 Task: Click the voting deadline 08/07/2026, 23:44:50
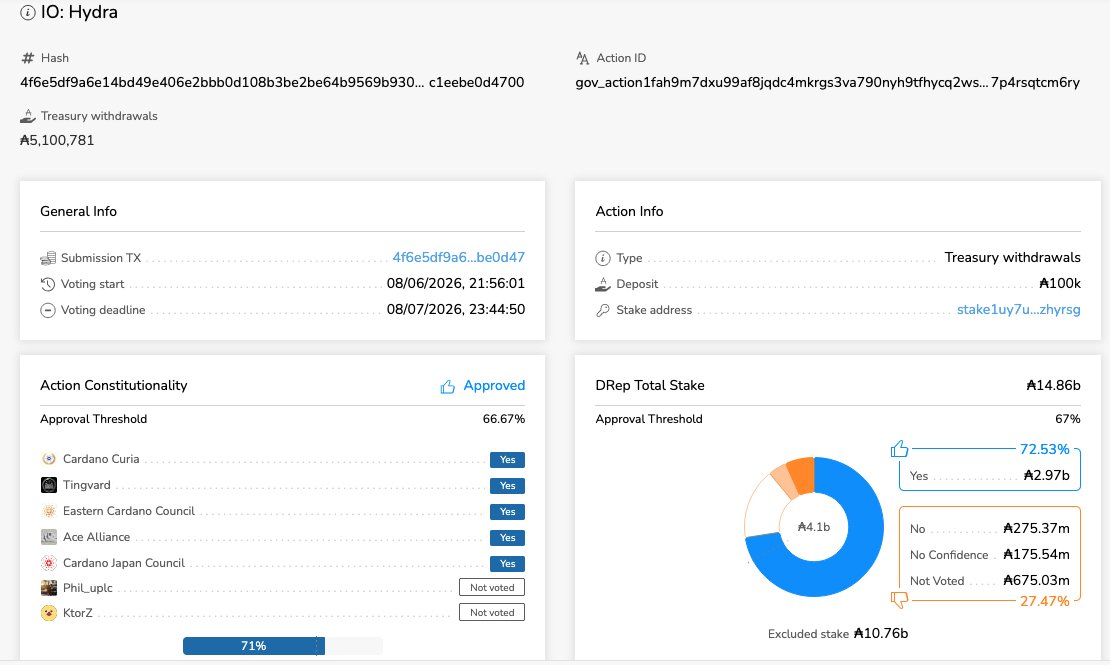[x=456, y=309]
